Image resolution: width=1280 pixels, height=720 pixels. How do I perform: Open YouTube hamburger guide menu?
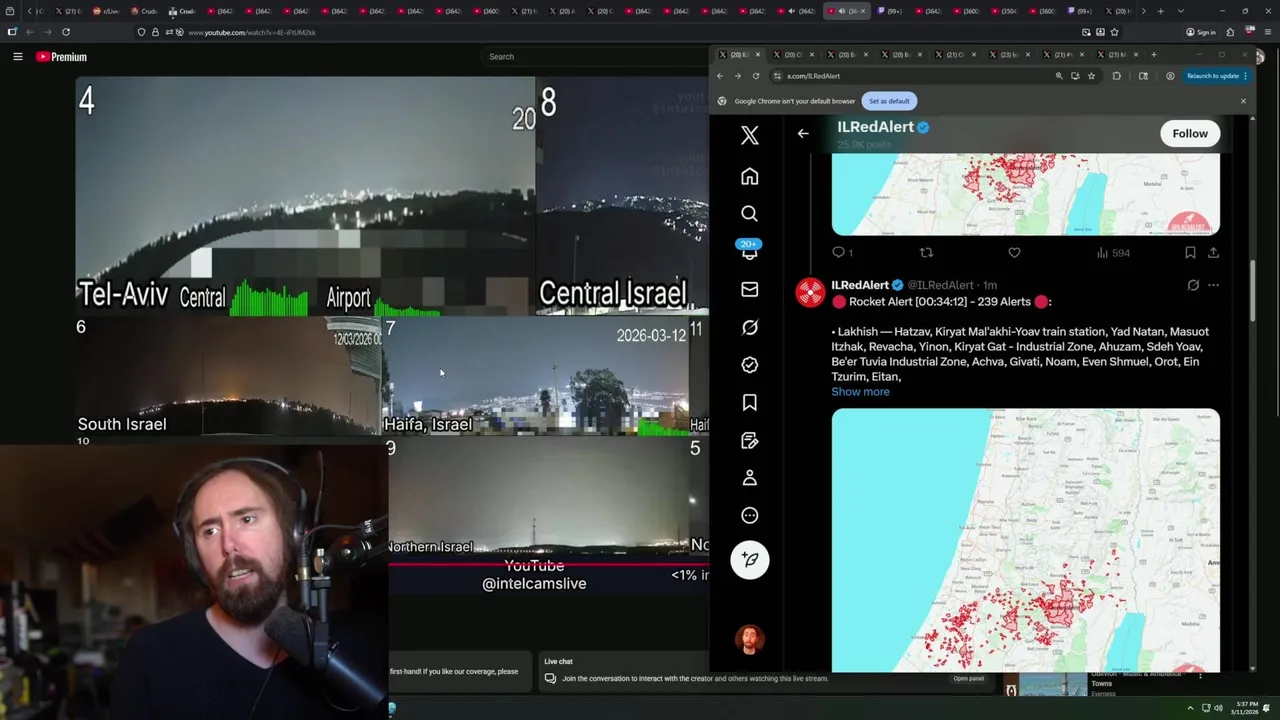point(17,57)
